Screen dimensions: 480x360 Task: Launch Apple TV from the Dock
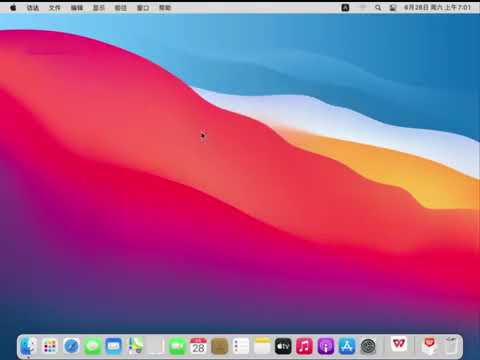[x=283, y=346]
